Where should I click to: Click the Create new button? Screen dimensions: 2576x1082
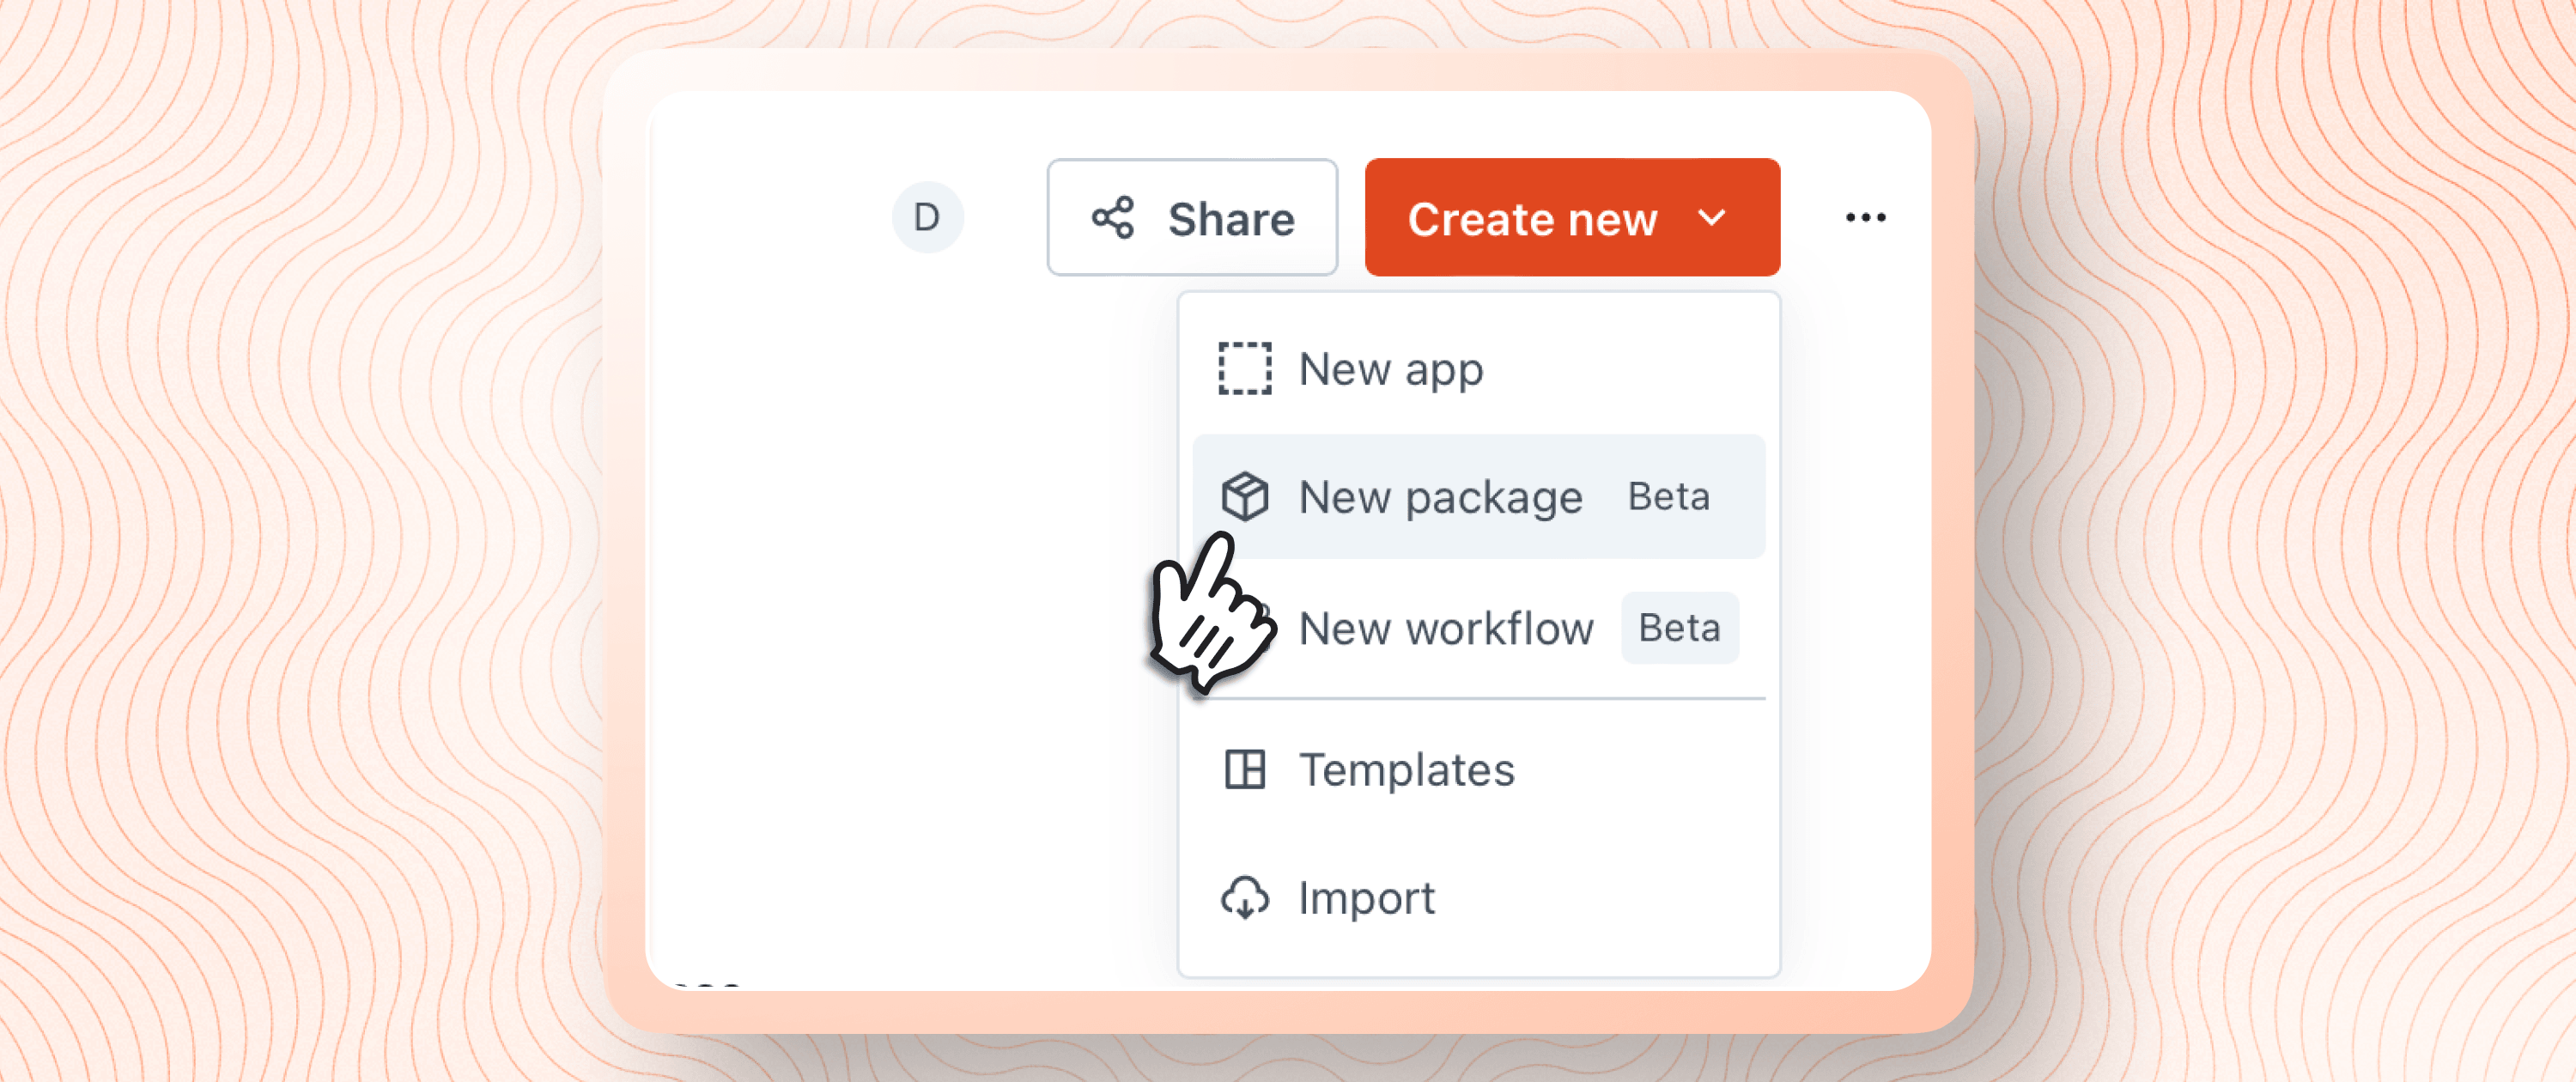pos(1571,217)
